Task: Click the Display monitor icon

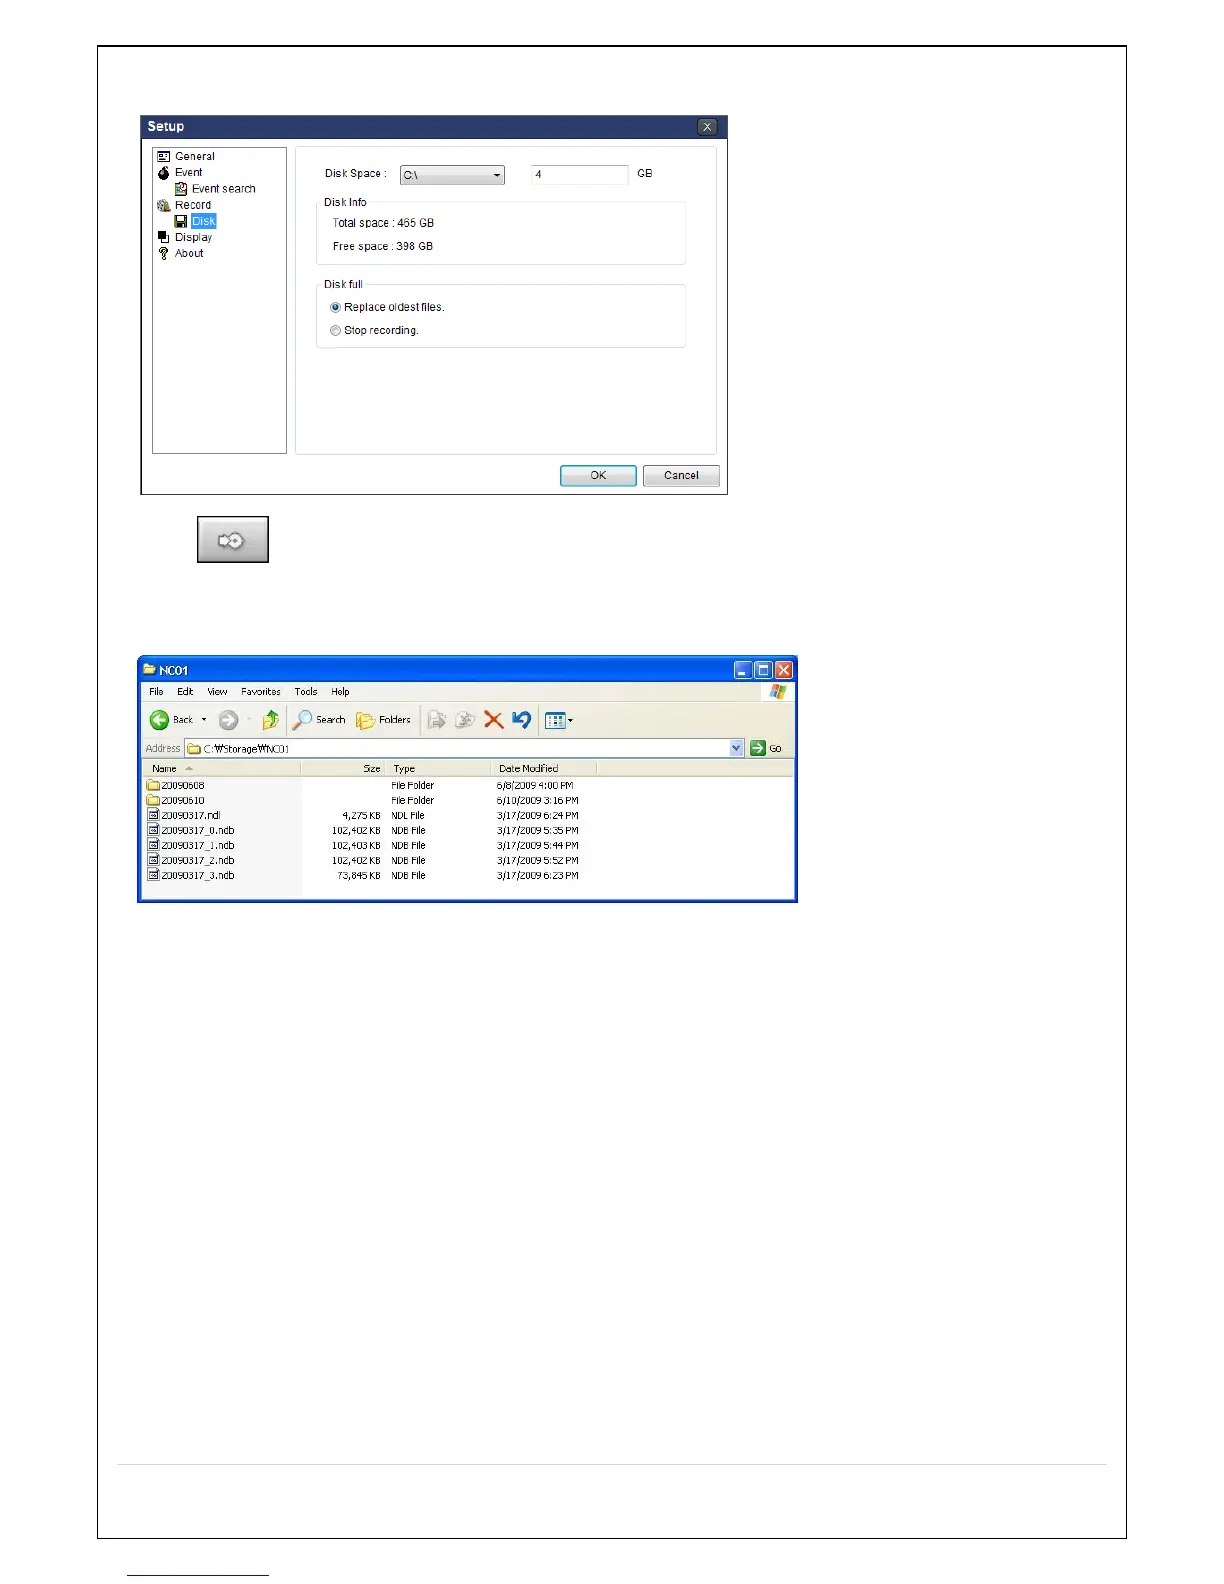Action: (164, 237)
